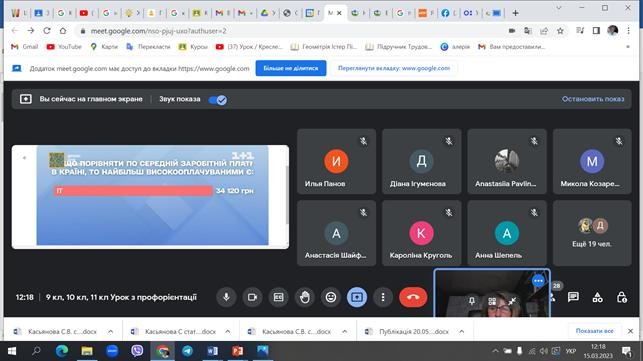Click Анна Шепель participant tile
The height and width of the screenshot is (361, 643).
[x=507, y=233]
